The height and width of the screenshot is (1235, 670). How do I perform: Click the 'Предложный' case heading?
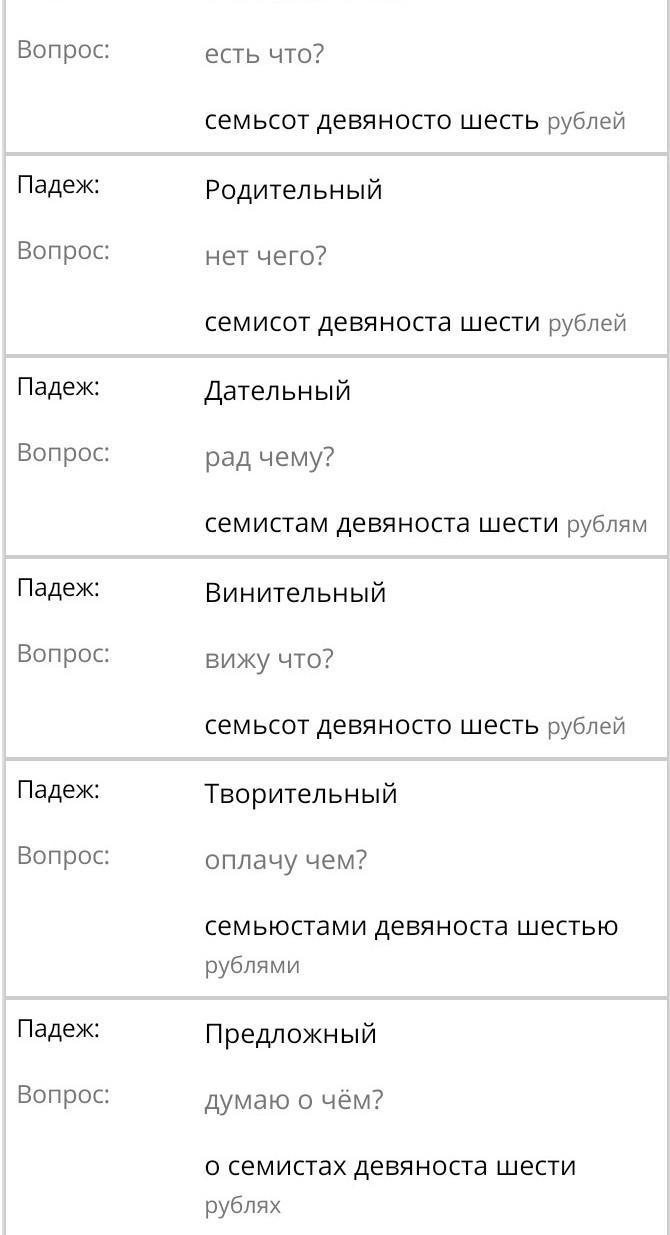pos(290,1034)
